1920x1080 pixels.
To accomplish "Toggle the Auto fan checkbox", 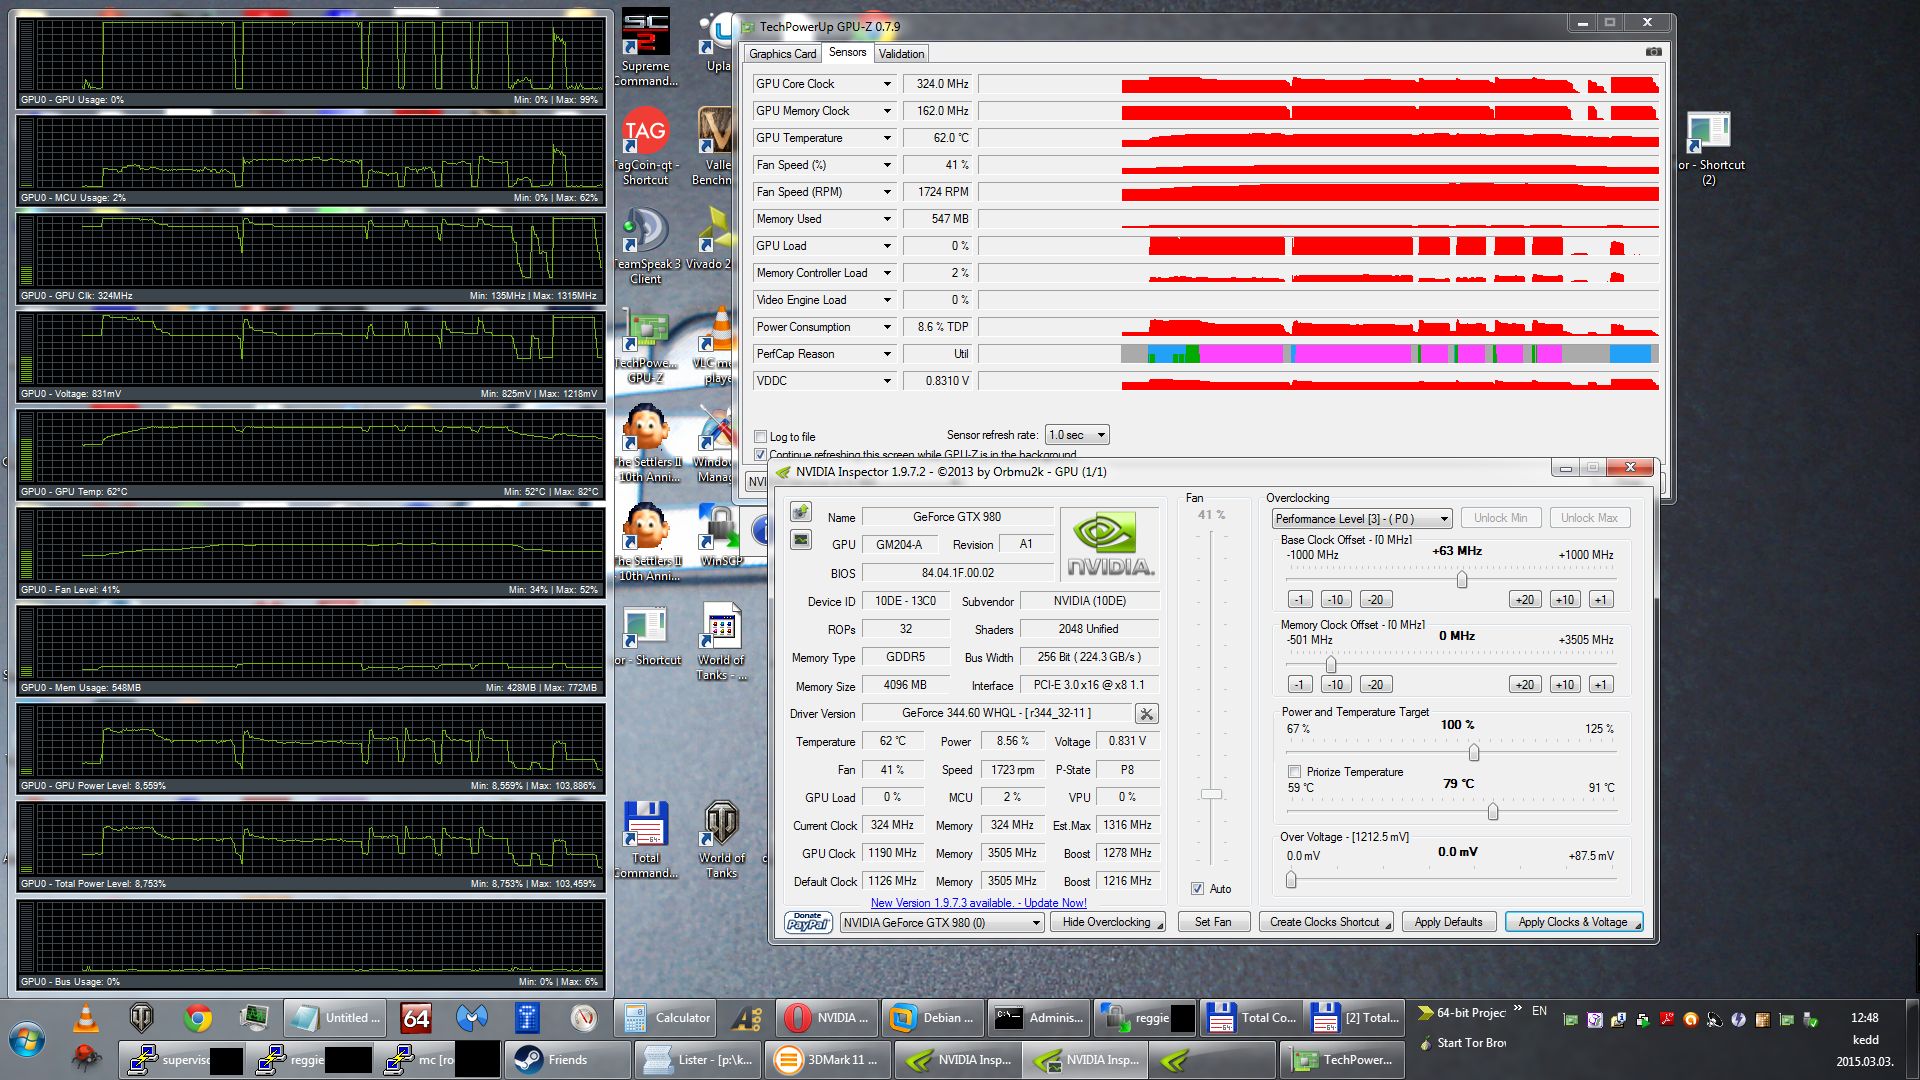I will (1197, 888).
